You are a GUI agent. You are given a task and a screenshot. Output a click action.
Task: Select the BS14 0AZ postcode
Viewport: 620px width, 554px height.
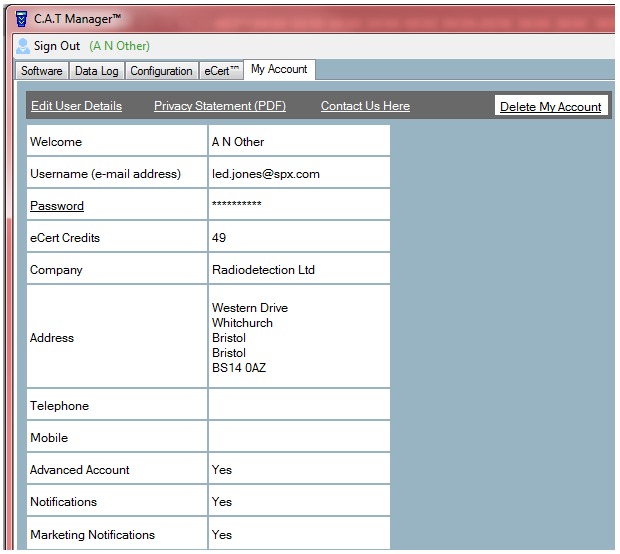click(x=239, y=368)
